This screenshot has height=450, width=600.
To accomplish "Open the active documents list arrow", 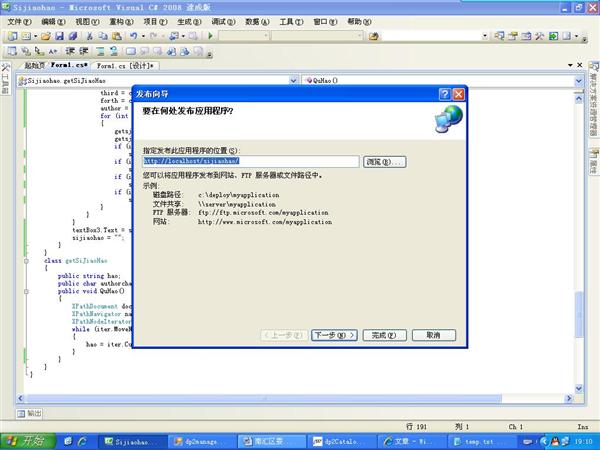I will 570,65.
